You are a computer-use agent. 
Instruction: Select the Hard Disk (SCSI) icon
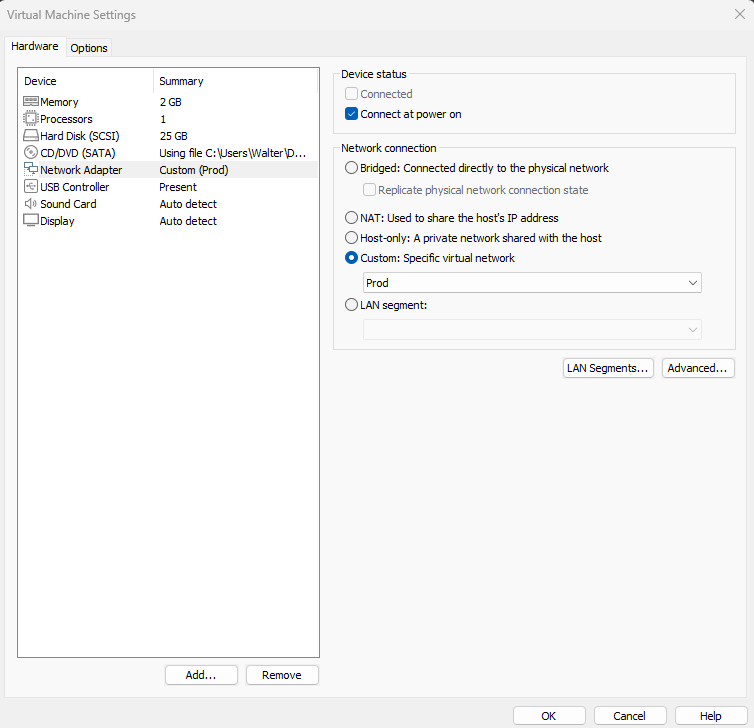coord(31,136)
